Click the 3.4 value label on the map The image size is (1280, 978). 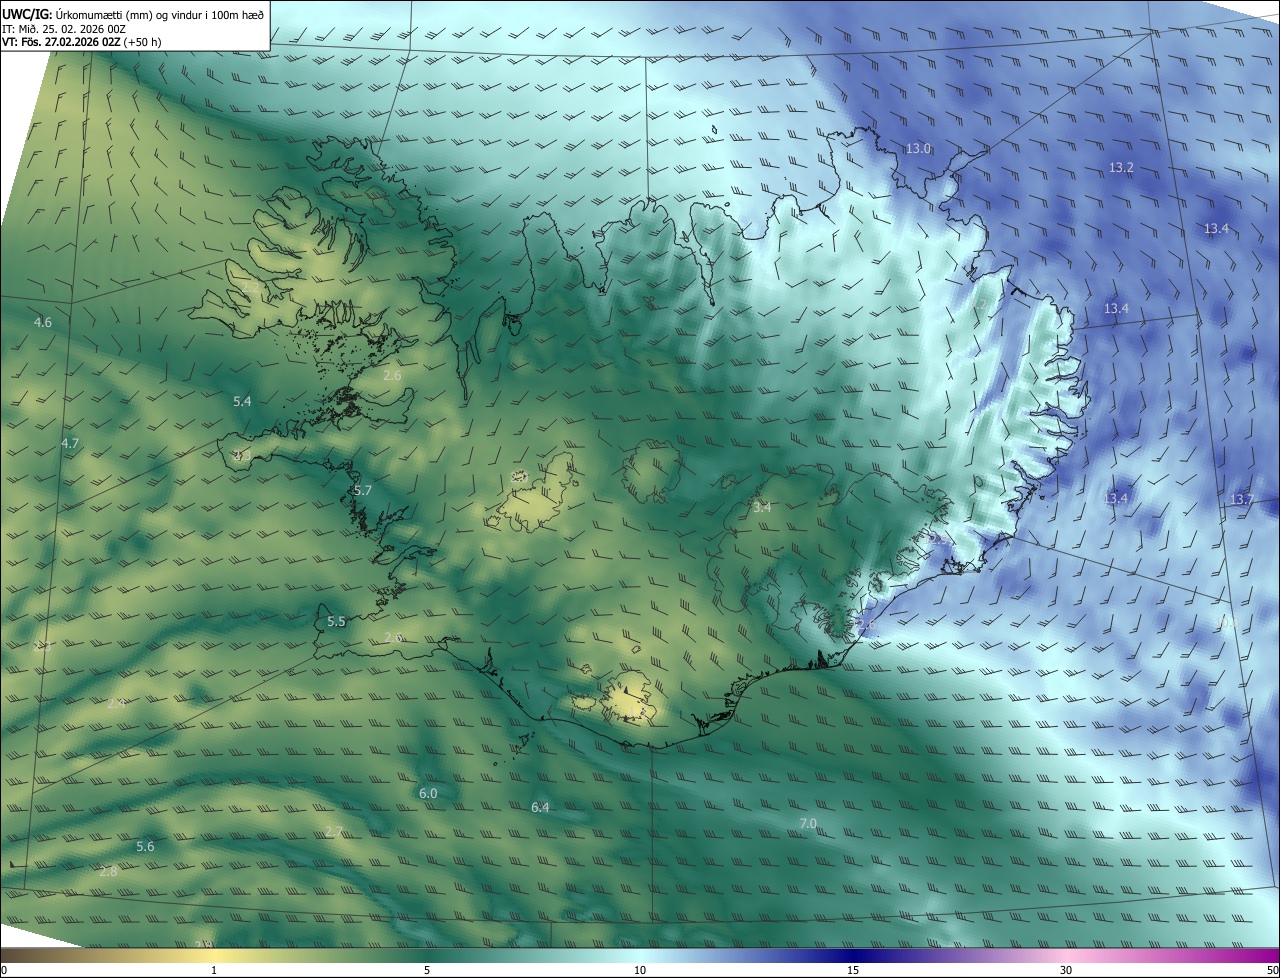[762, 508]
